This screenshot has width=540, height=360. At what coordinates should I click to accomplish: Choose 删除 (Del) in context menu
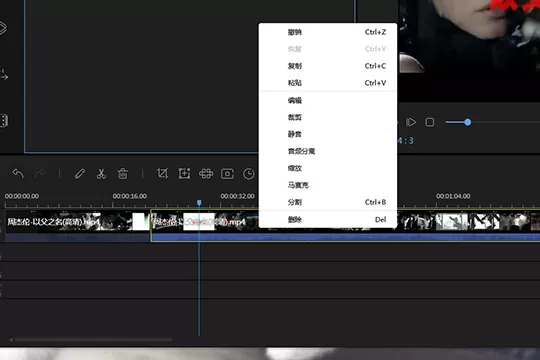coord(328,219)
